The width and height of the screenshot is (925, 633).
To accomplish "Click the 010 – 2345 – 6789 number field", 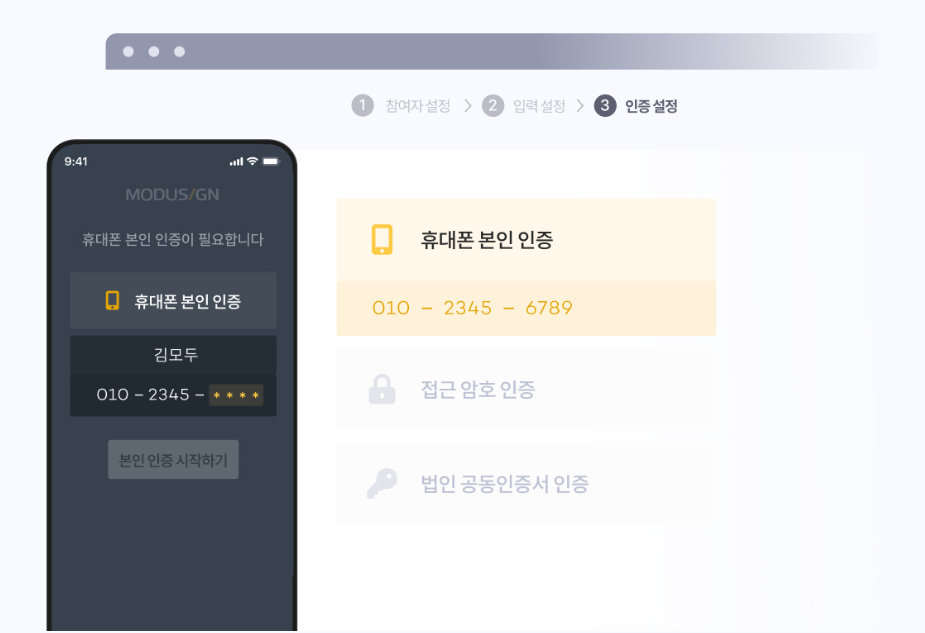I will 526,308.
